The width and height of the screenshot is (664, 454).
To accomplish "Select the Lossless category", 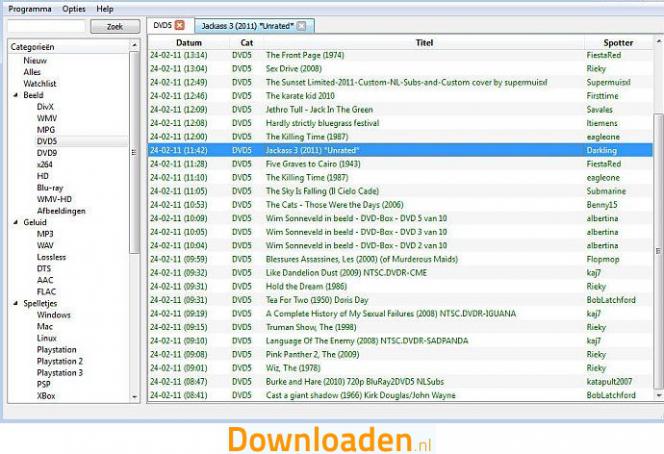I will tap(51, 257).
